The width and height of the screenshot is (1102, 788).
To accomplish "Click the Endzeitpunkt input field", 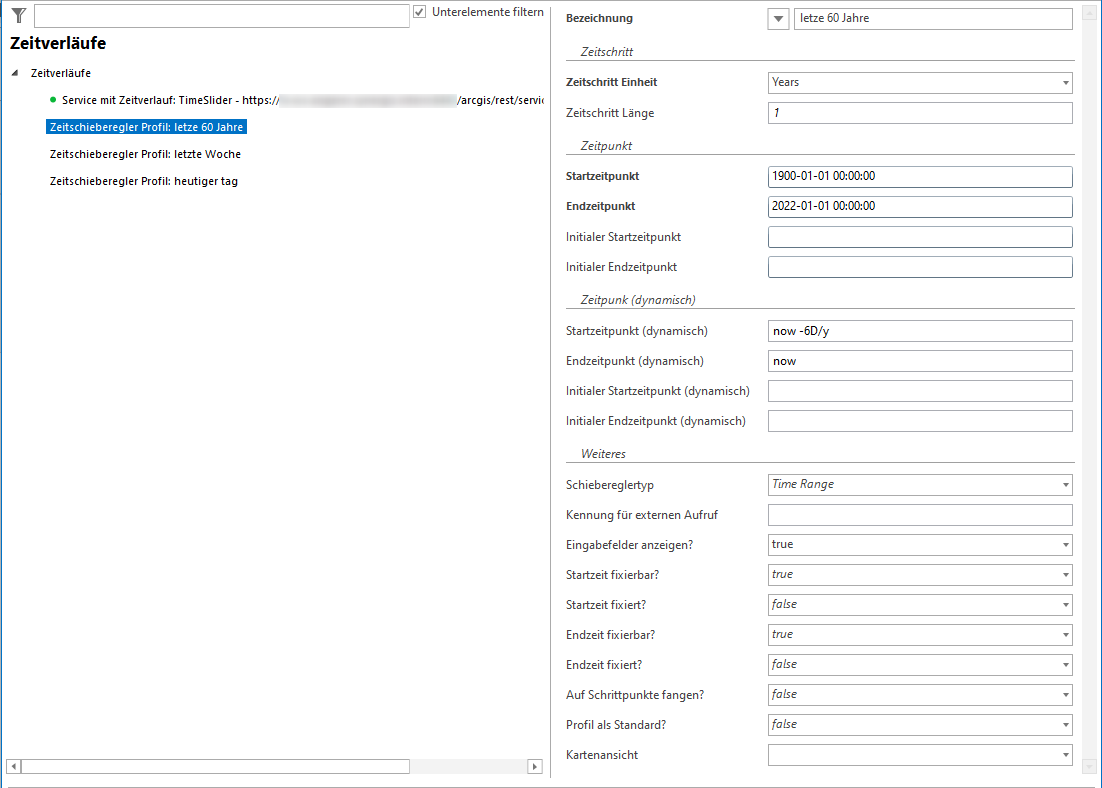I will pos(919,207).
